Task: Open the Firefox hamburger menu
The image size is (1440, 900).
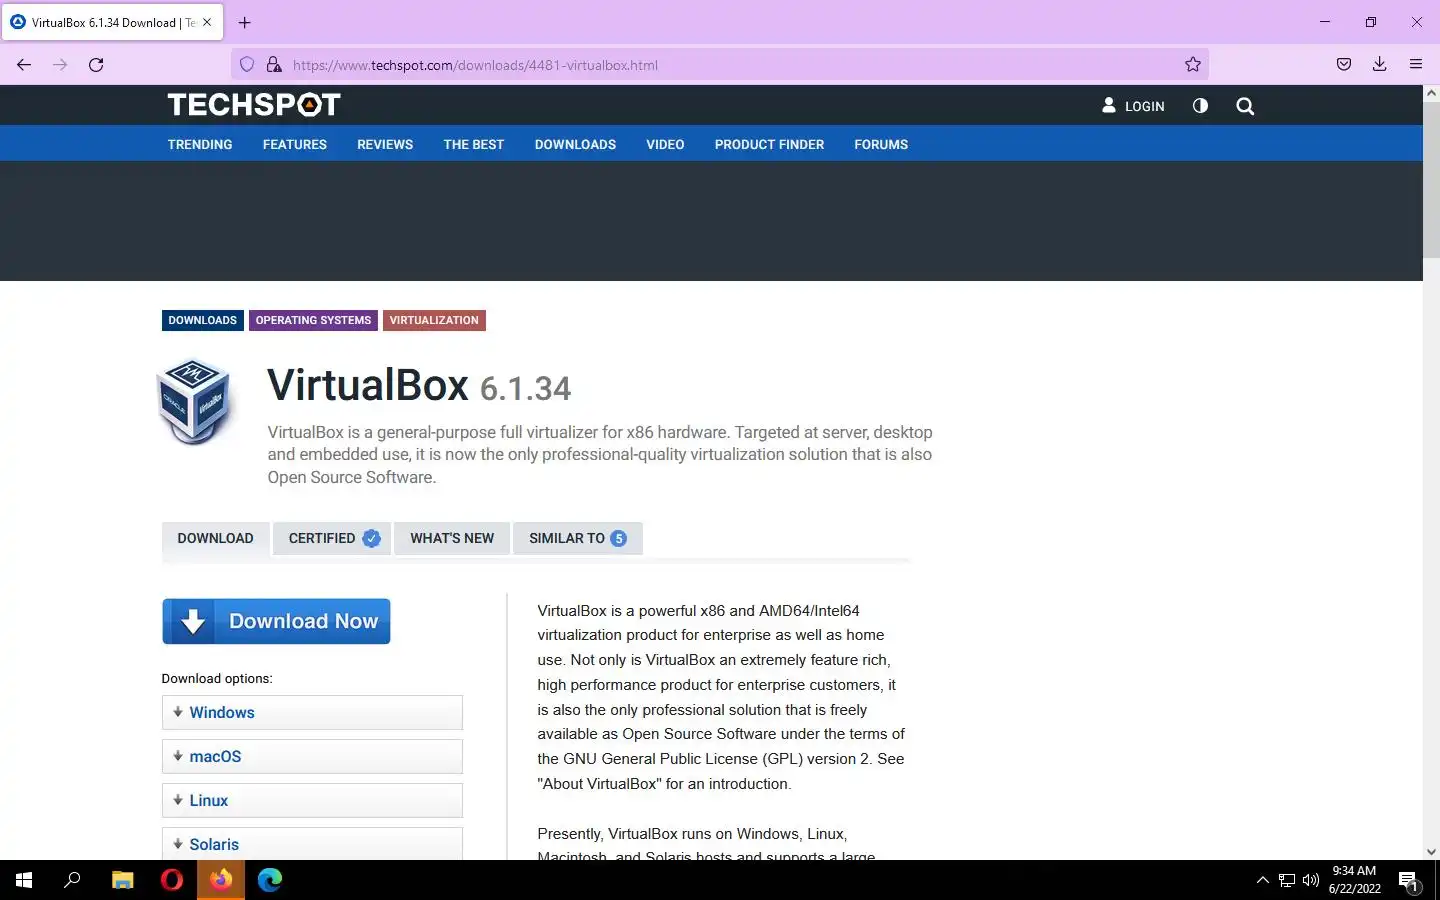Action: click(x=1416, y=65)
